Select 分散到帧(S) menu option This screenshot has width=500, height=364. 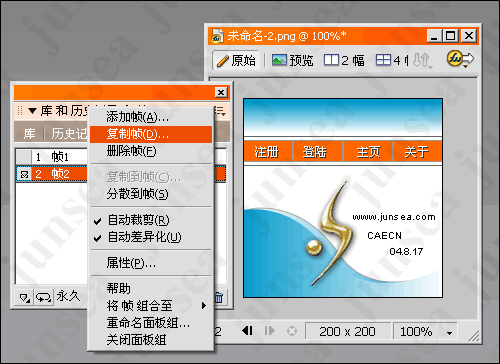coord(151,194)
